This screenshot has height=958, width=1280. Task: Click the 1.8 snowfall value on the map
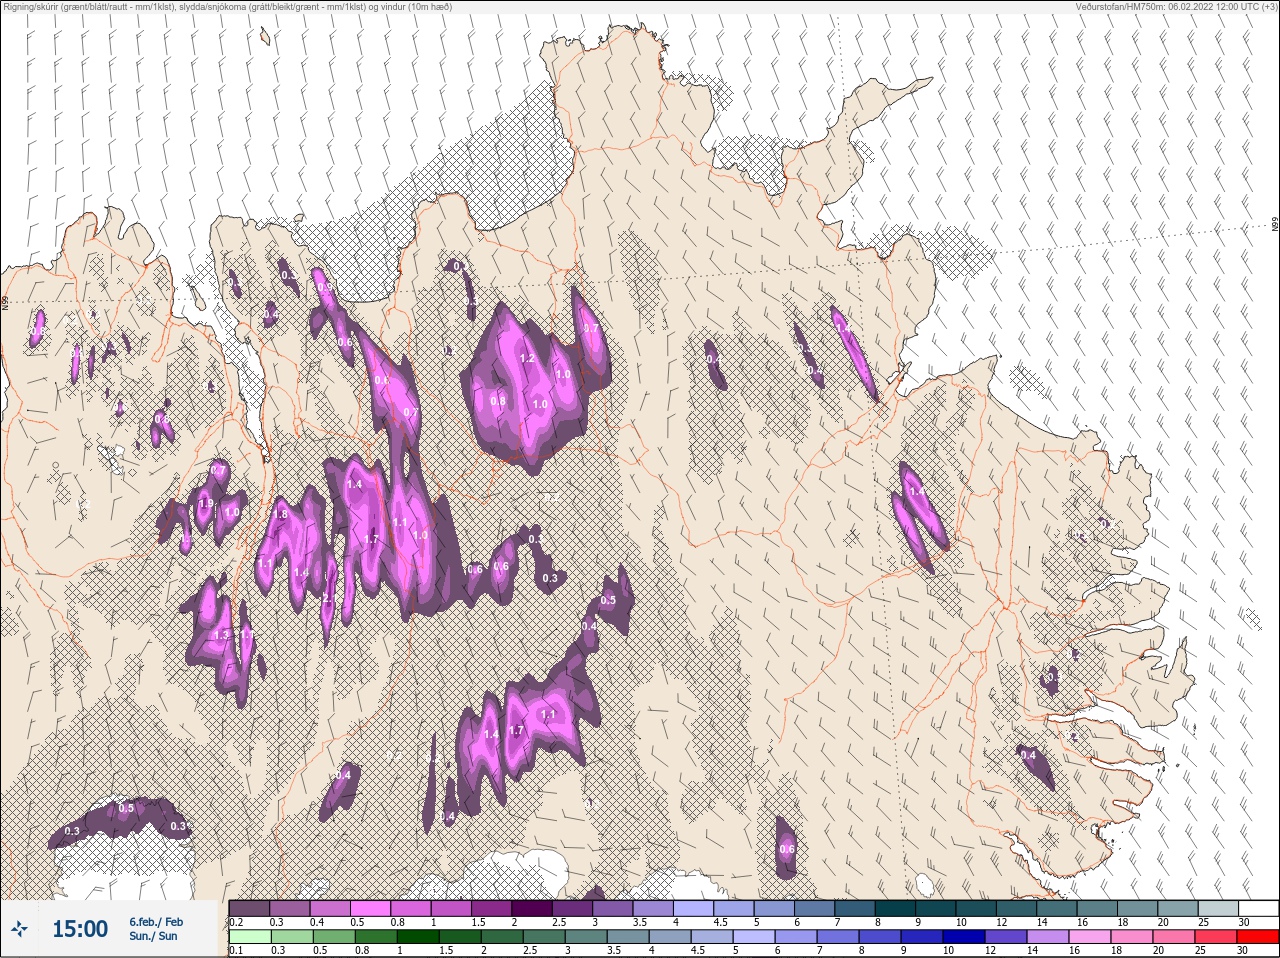point(281,514)
